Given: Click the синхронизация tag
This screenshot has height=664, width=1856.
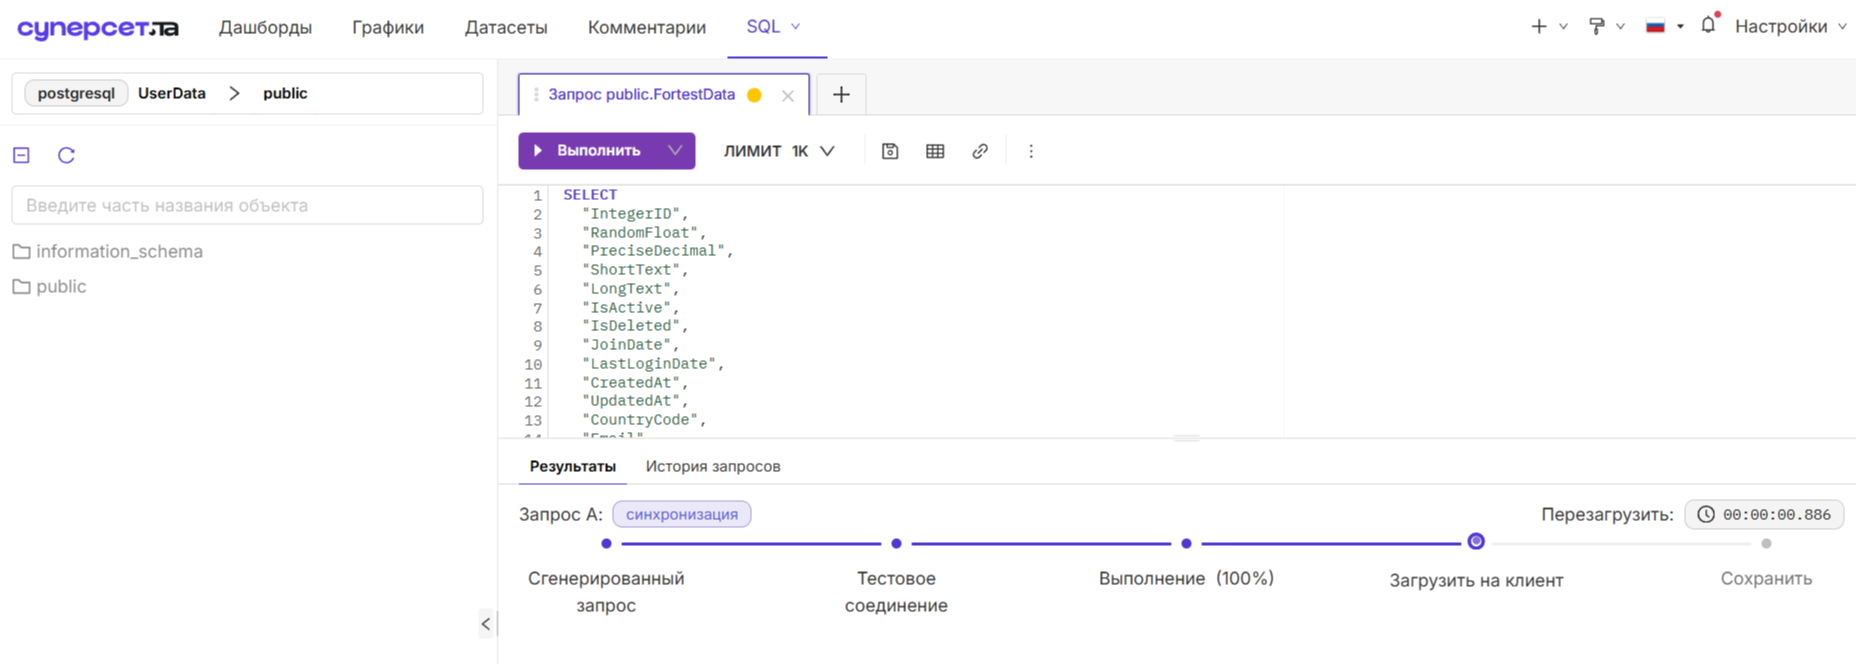Looking at the screenshot, I should [x=682, y=514].
